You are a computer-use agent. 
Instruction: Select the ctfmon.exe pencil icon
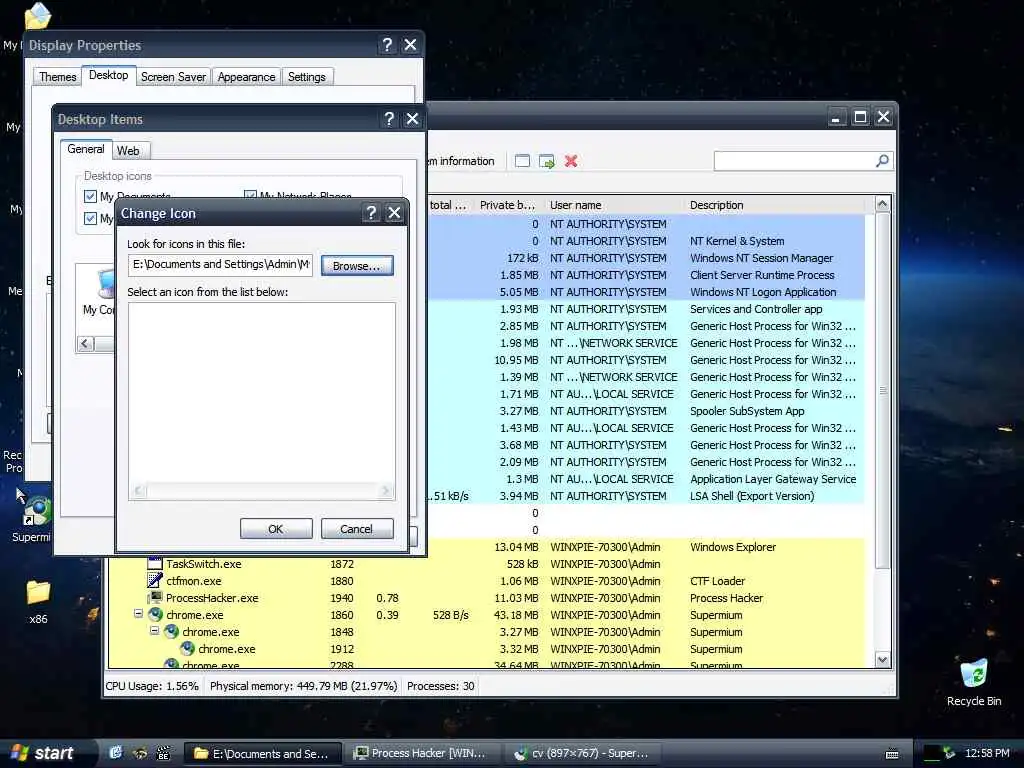(155, 581)
